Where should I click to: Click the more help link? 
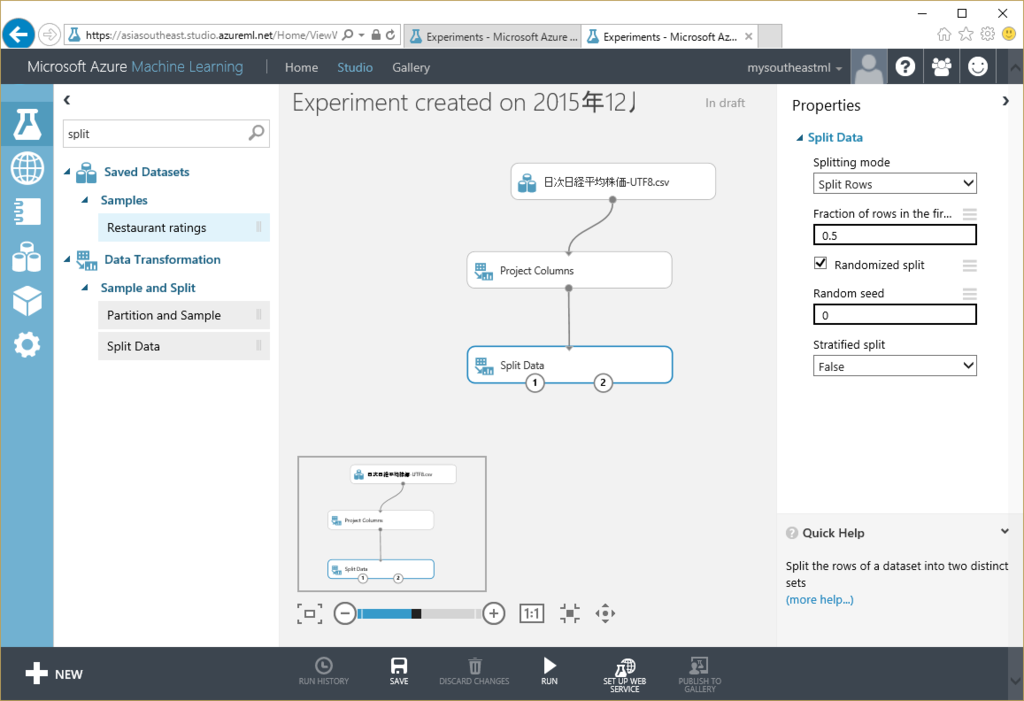(x=820, y=600)
